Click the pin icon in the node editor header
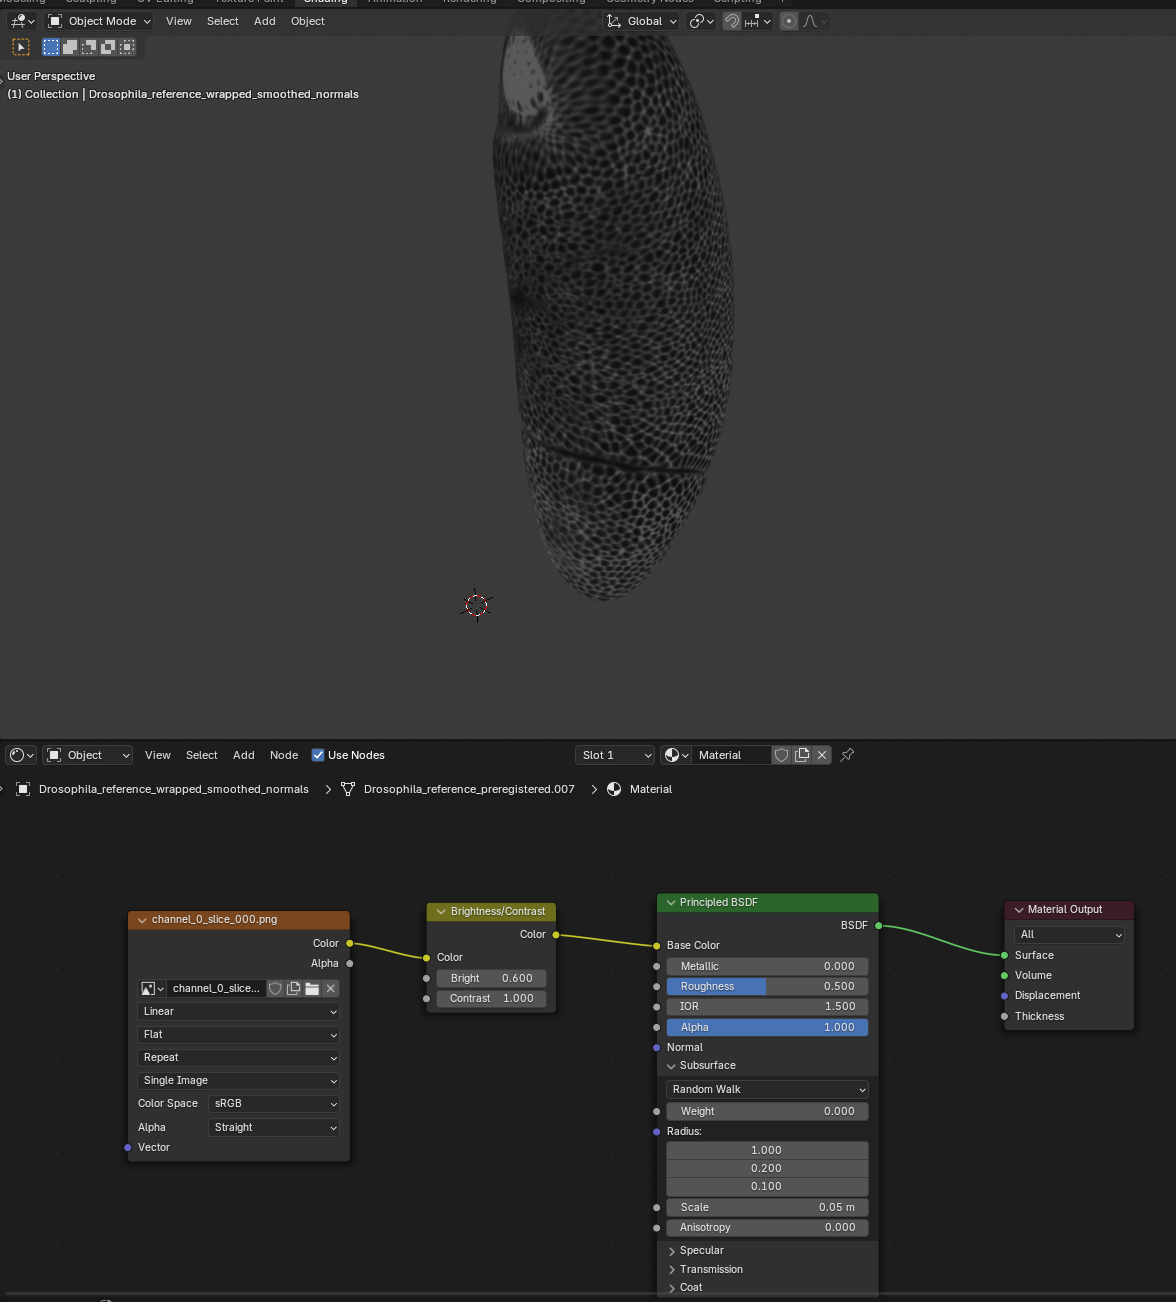 pyautogui.click(x=847, y=755)
